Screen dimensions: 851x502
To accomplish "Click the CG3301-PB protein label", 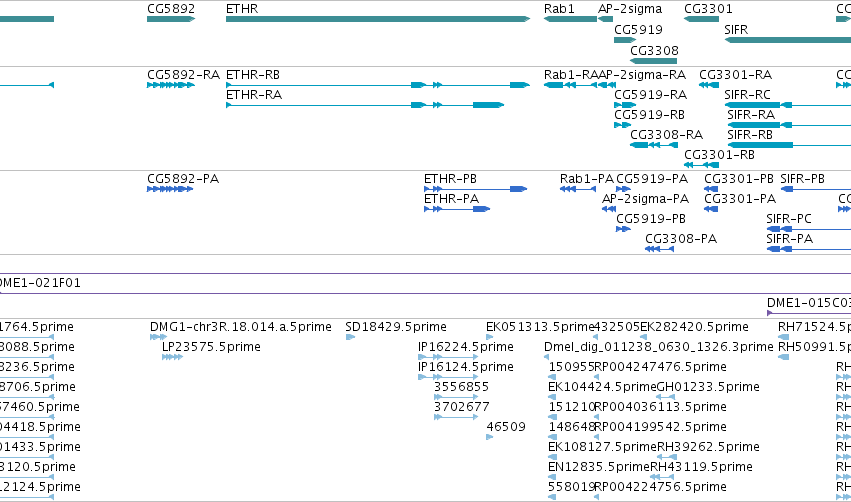I will (739, 179).
